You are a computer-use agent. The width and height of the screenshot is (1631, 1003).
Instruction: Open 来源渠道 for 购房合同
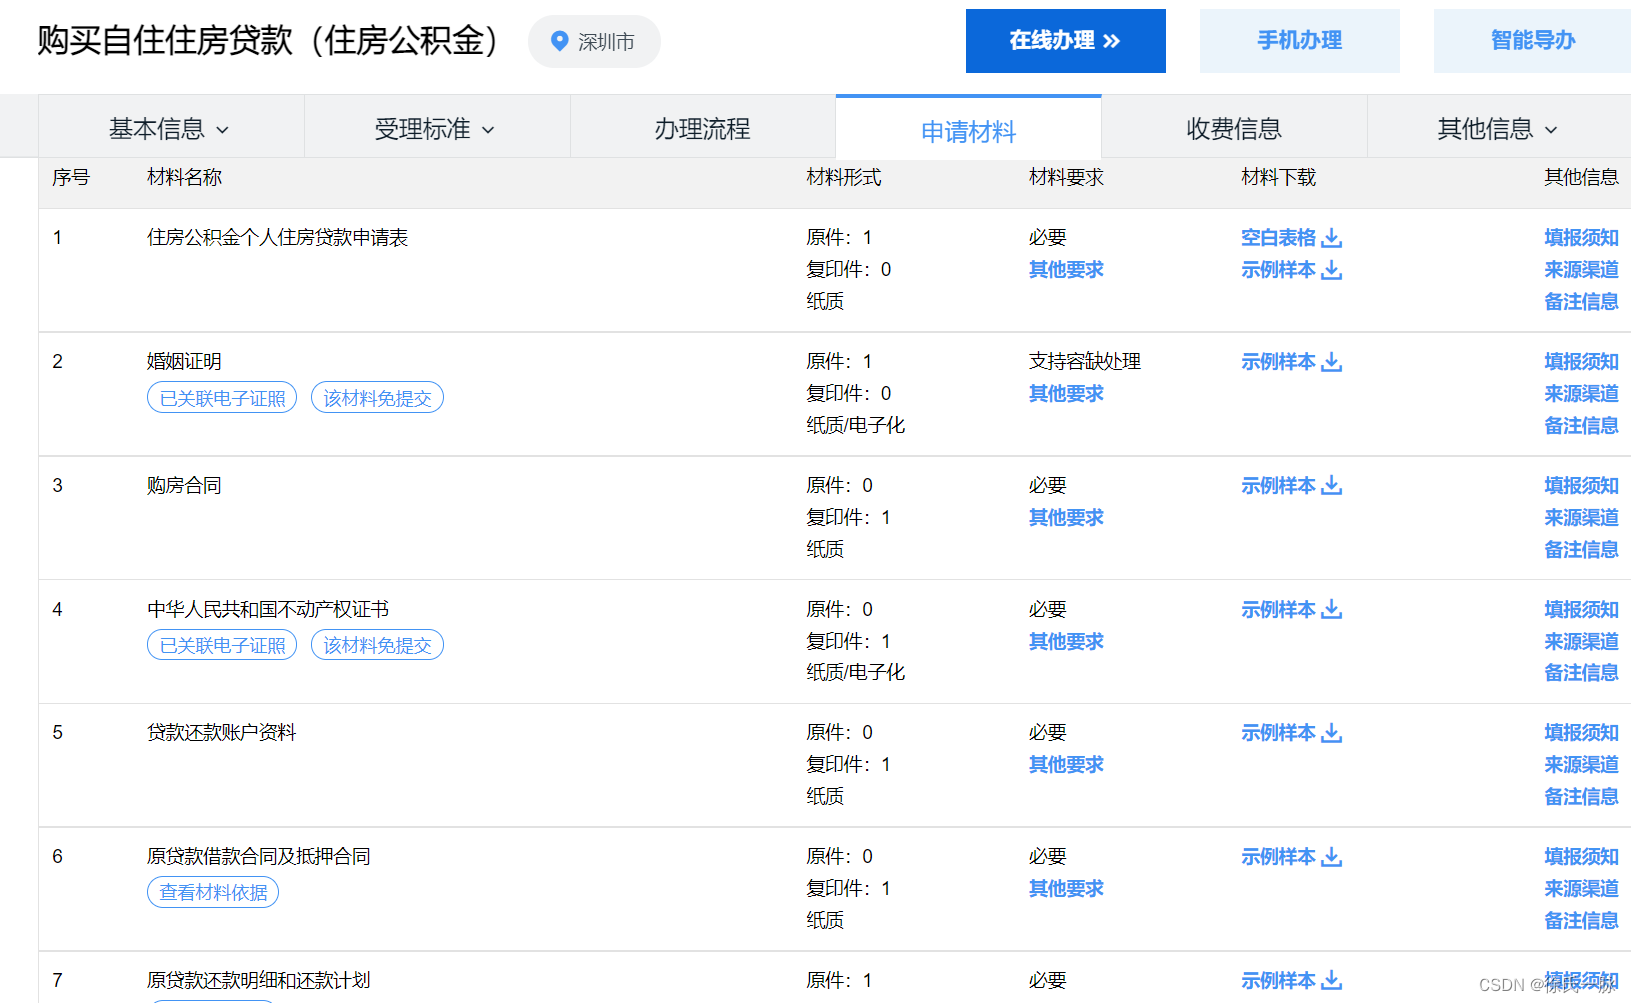(1581, 518)
